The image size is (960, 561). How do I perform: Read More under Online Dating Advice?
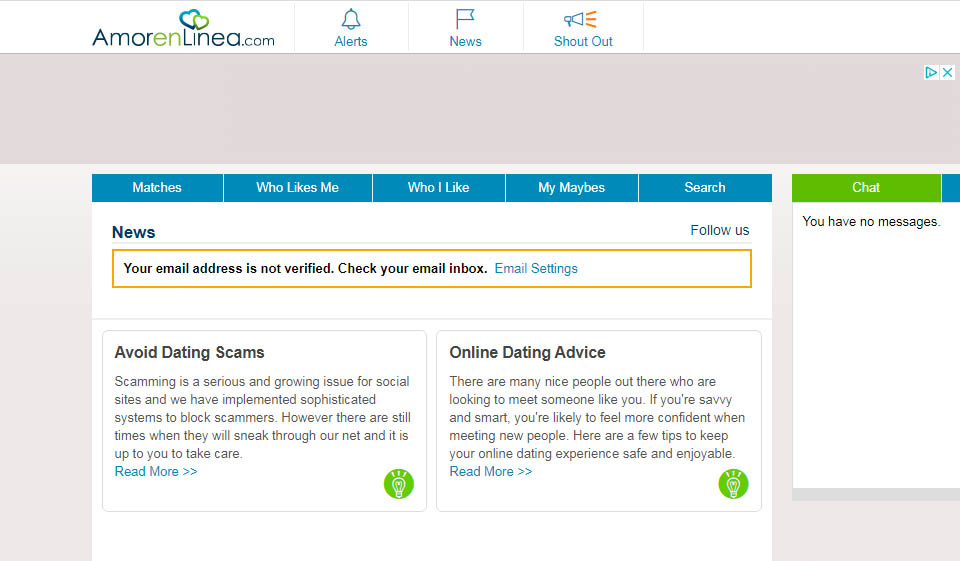[x=491, y=471]
